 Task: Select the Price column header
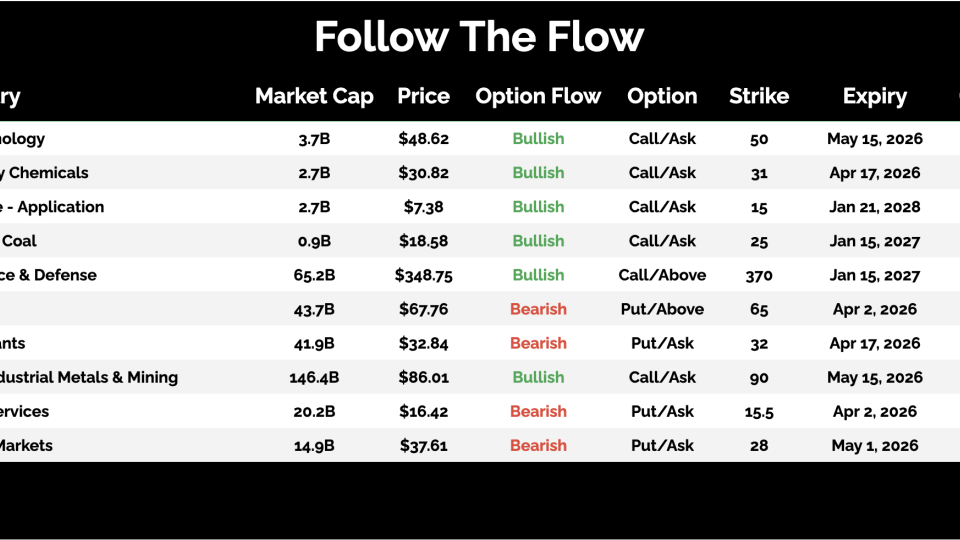(x=423, y=97)
